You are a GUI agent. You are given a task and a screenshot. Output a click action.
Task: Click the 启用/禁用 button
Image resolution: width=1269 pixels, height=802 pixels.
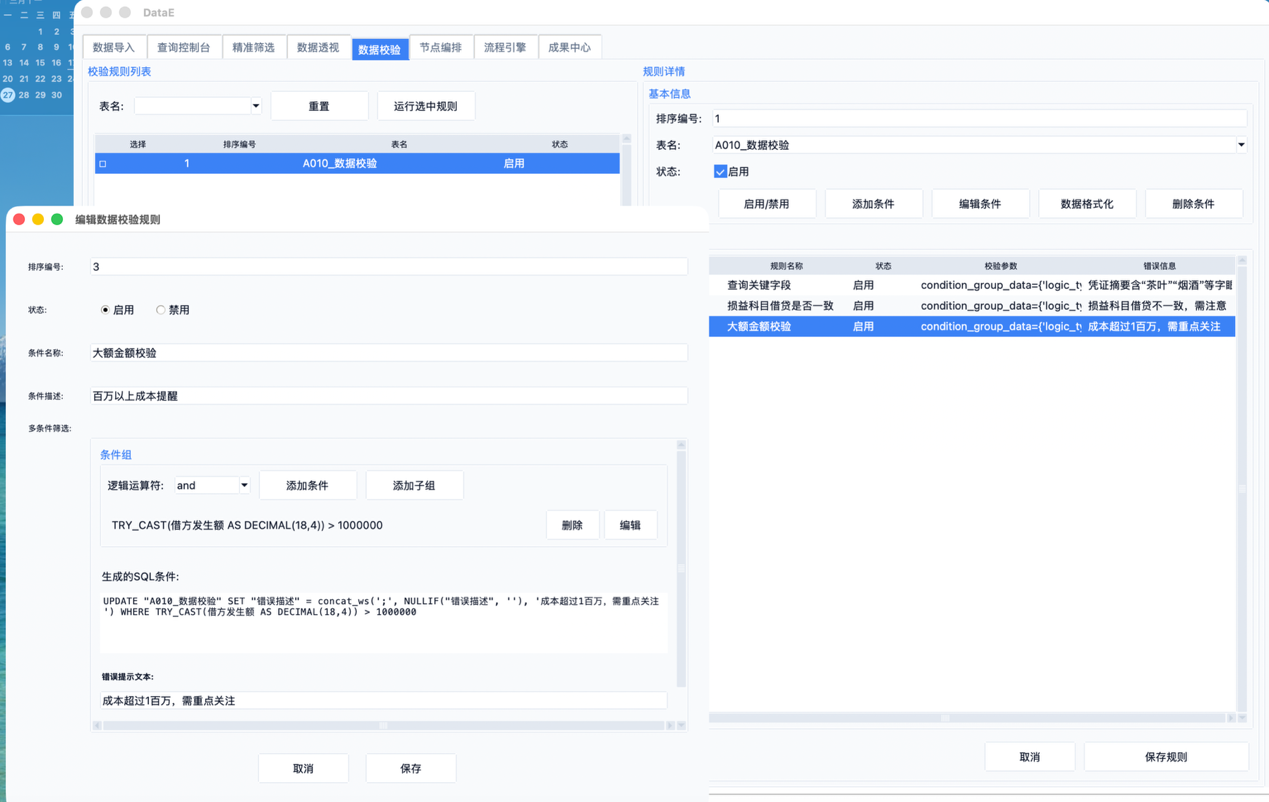[767, 204]
